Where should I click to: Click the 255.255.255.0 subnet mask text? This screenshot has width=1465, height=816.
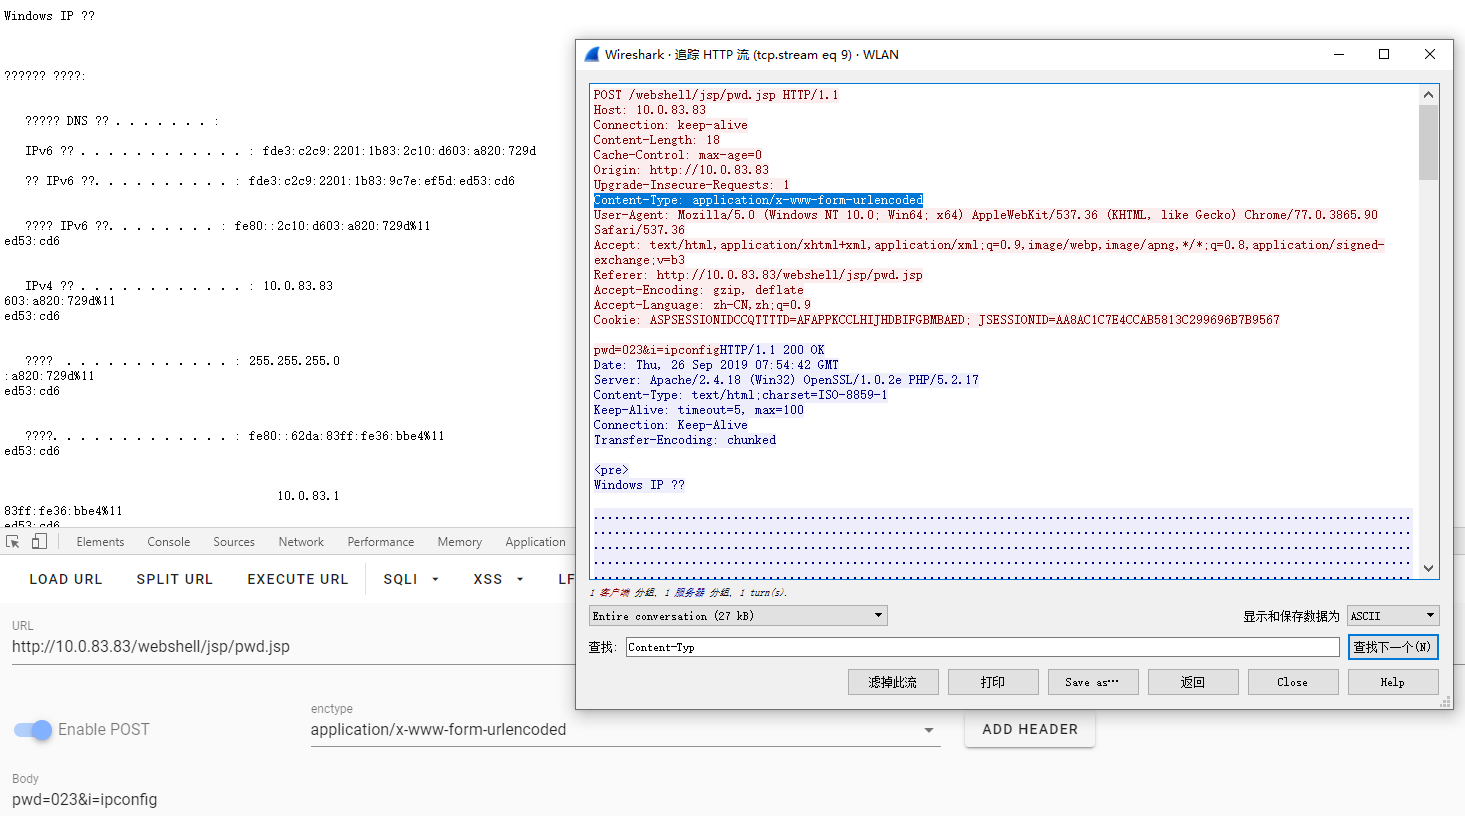[294, 361]
